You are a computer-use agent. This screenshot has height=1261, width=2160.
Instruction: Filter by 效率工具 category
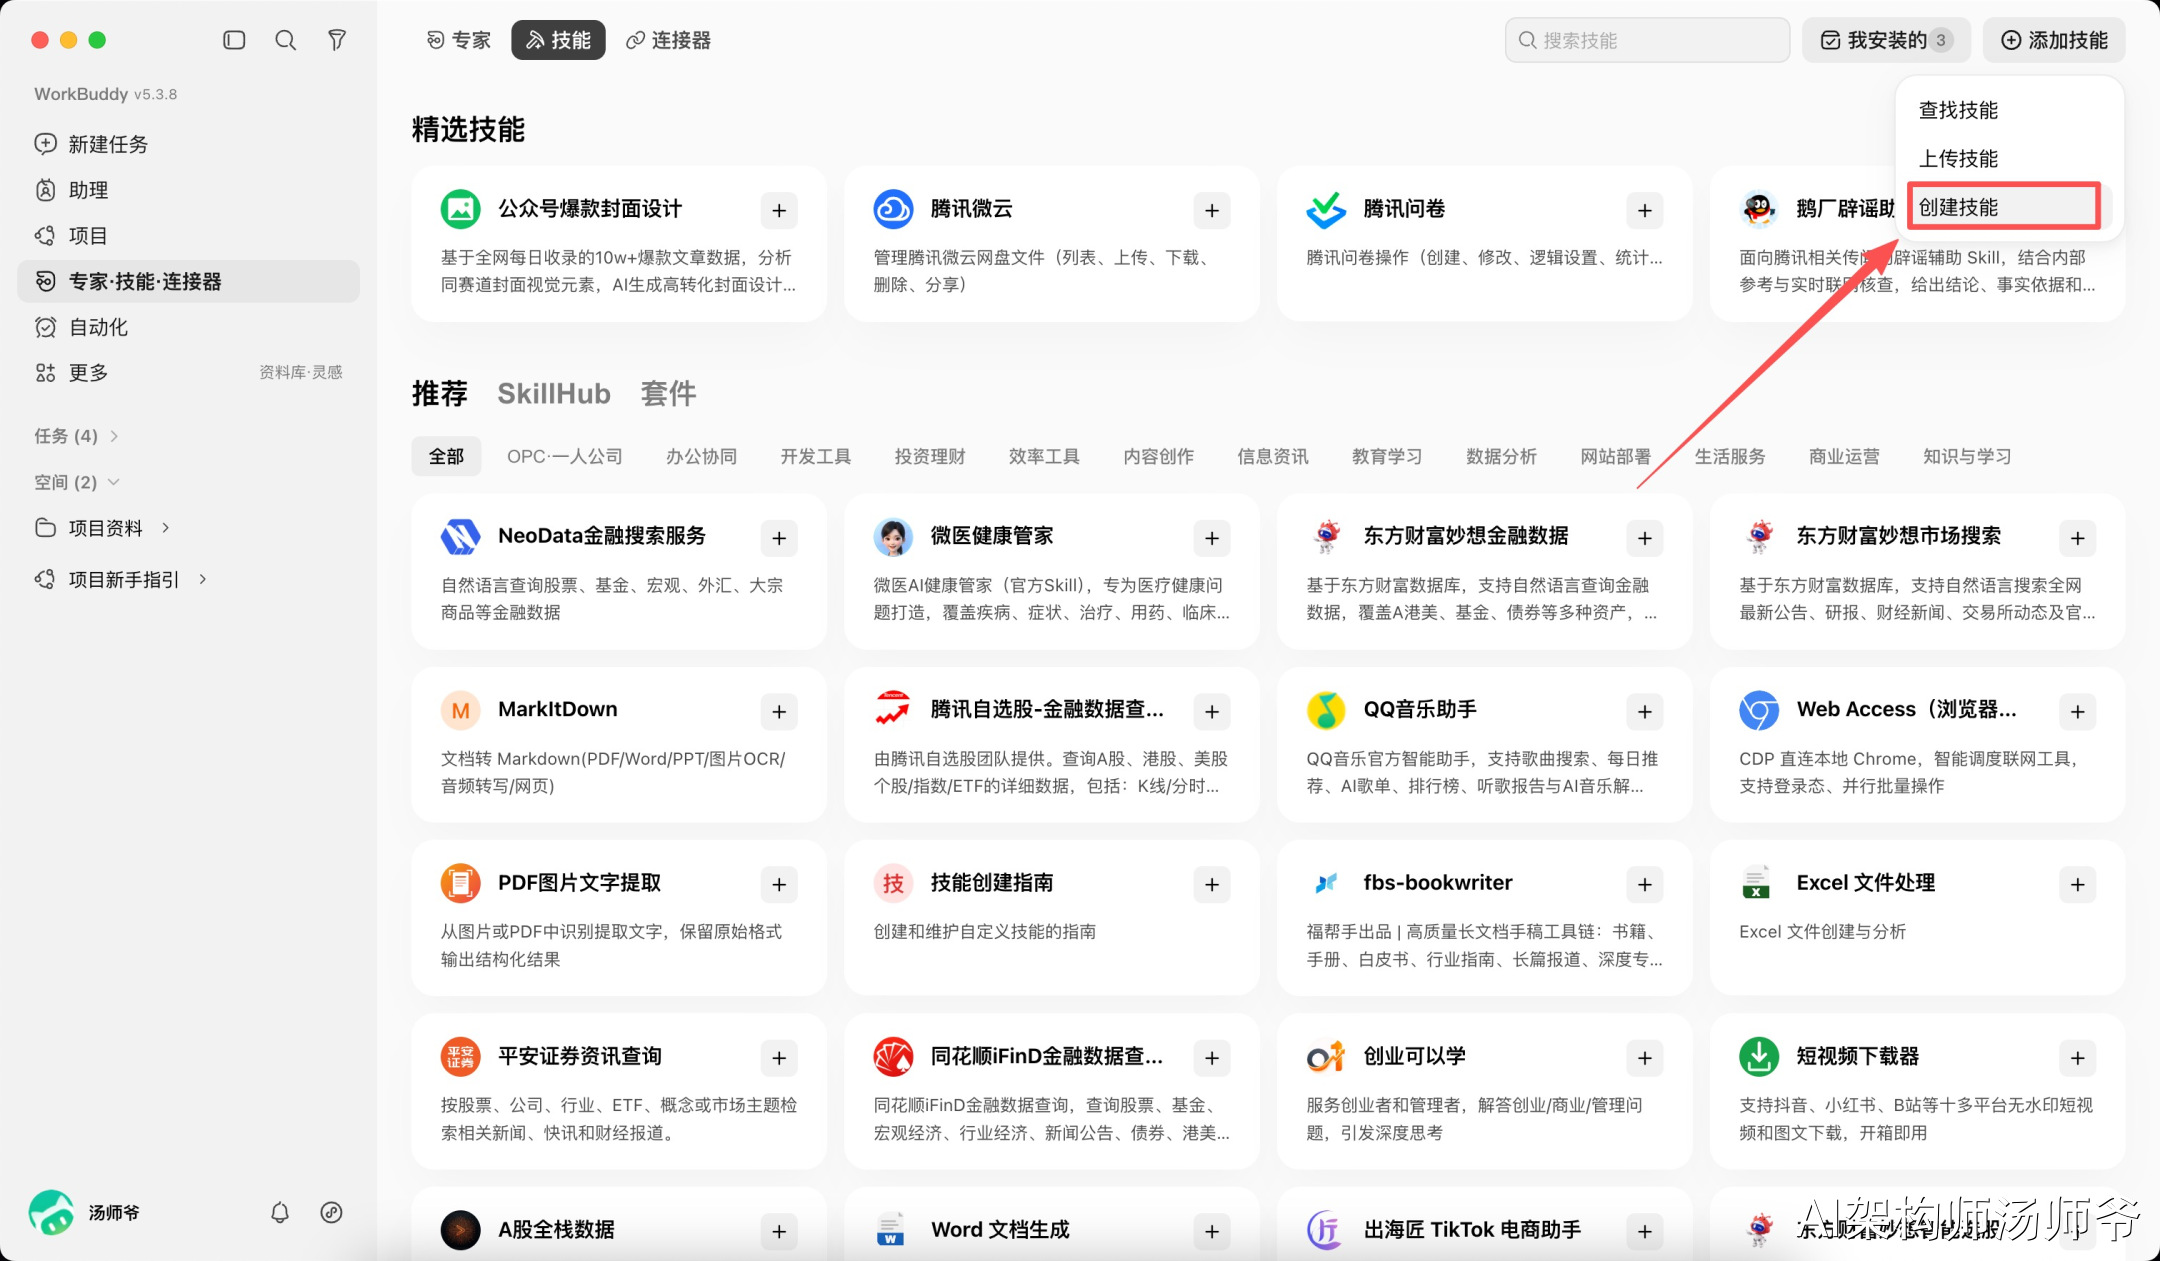pos(1044,457)
